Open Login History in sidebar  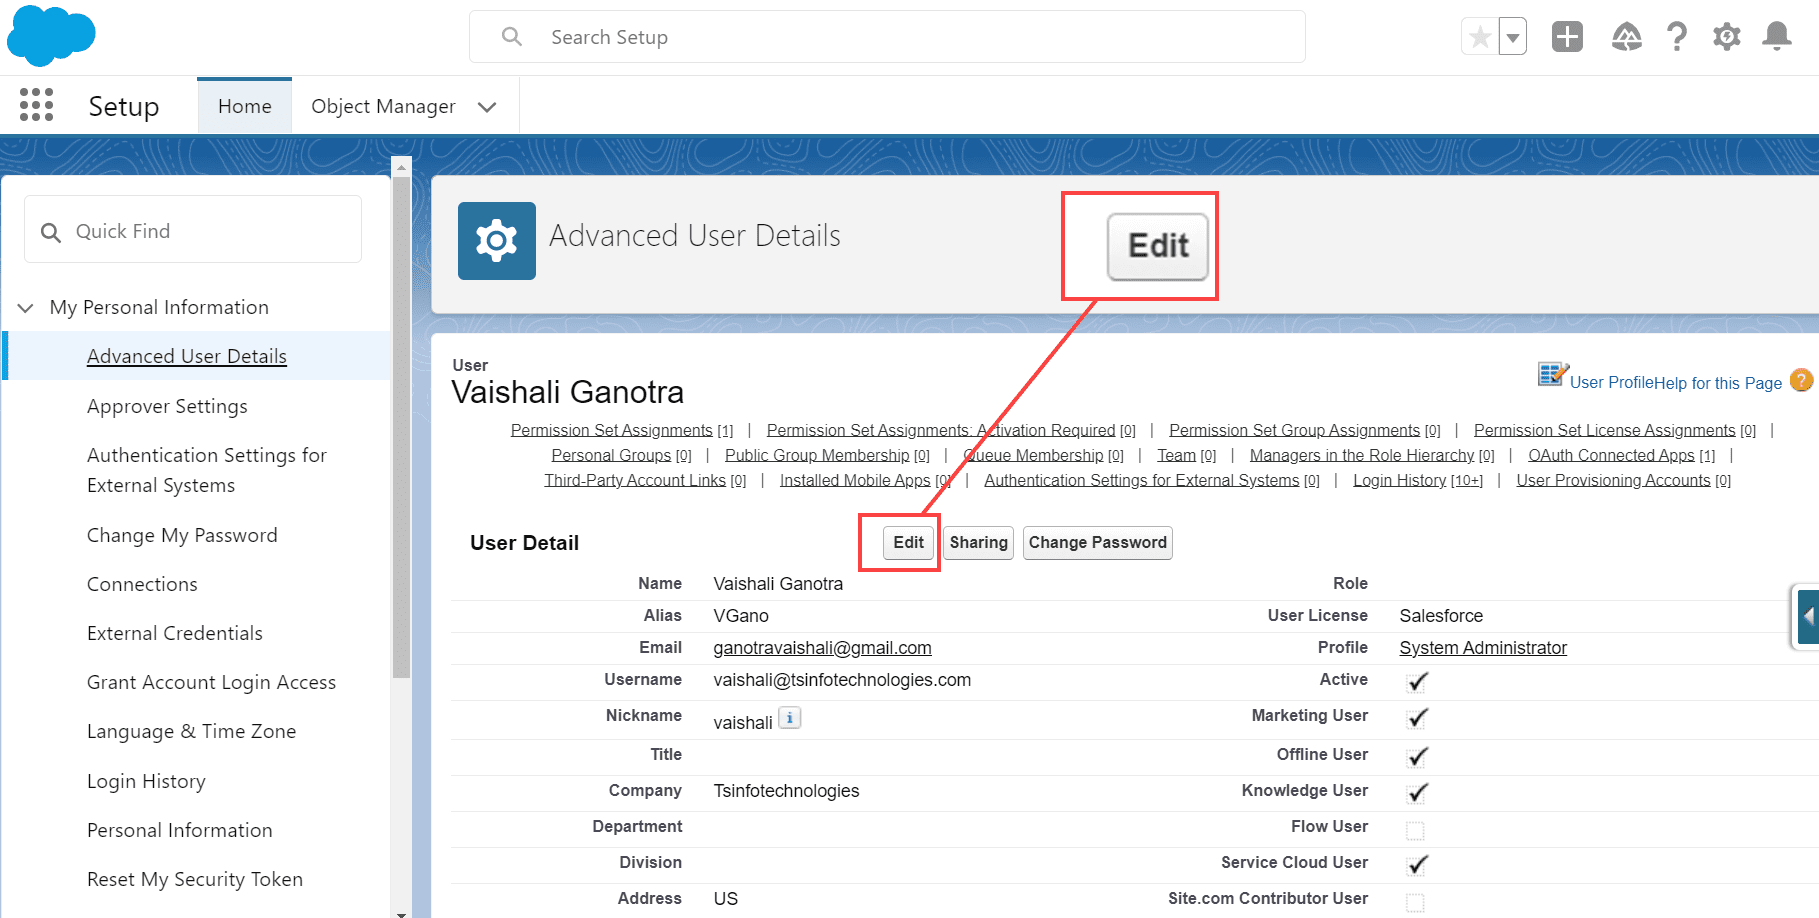pos(146,781)
